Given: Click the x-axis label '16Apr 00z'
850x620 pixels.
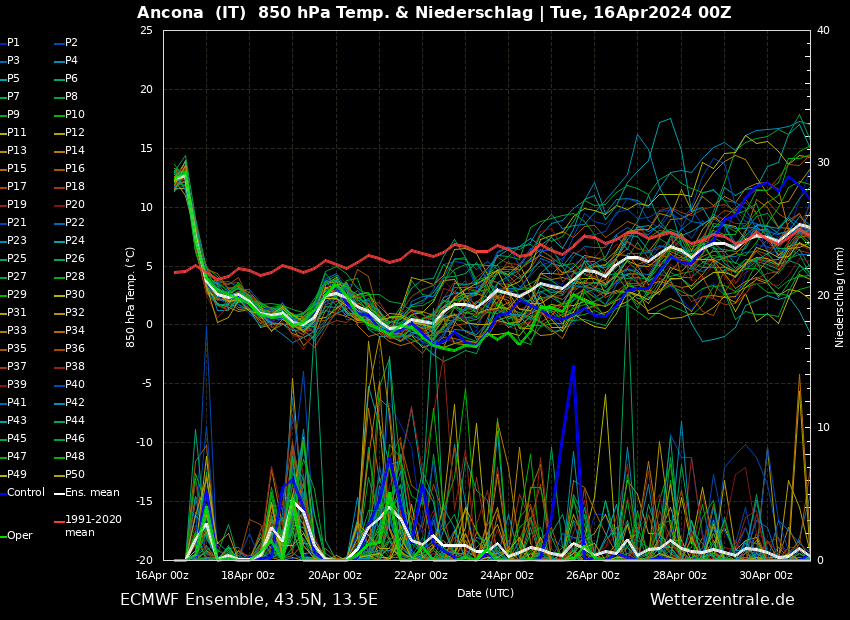Looking at the screenshot, I should (162, 576).
